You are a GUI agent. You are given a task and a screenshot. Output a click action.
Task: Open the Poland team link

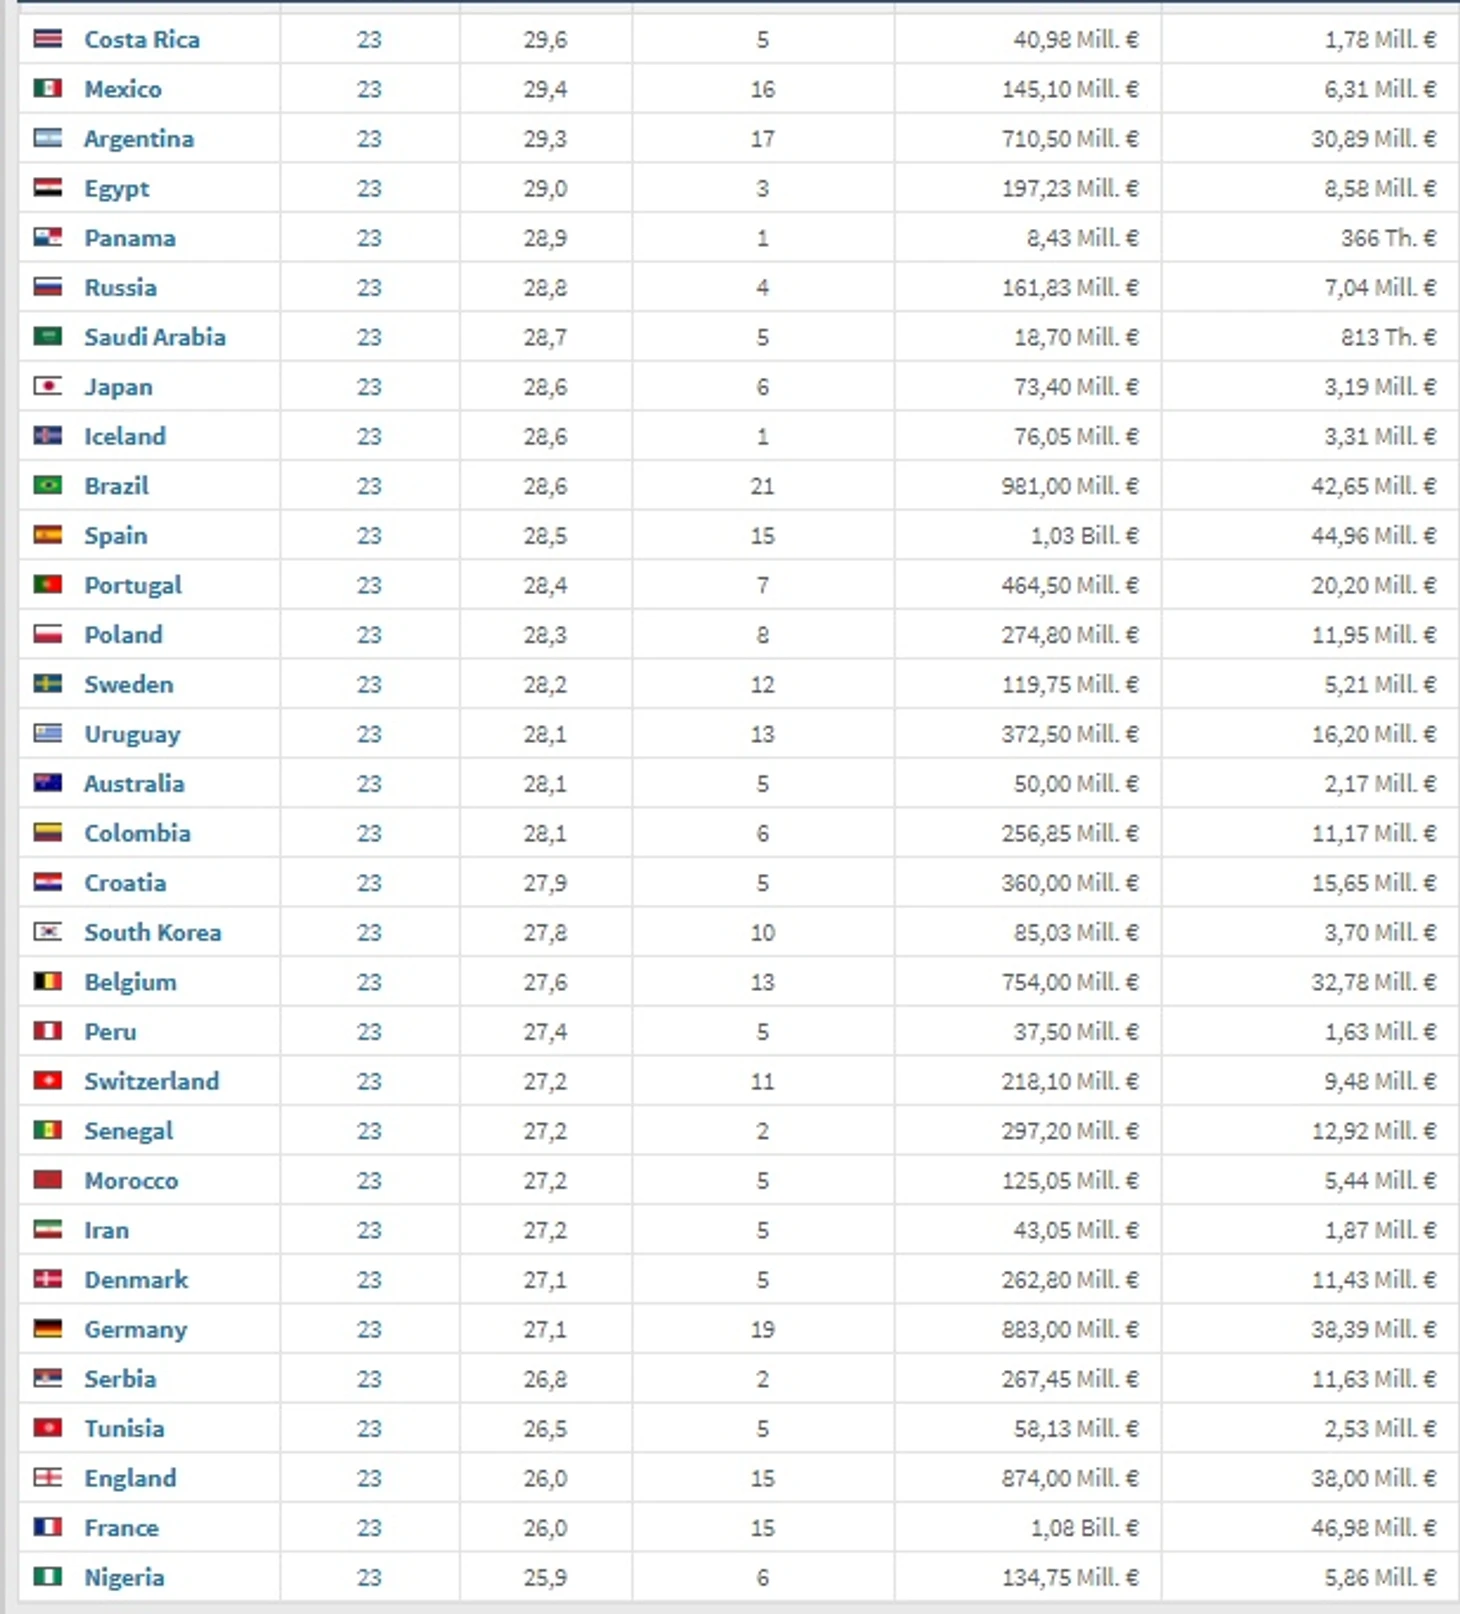coord(123,635)
